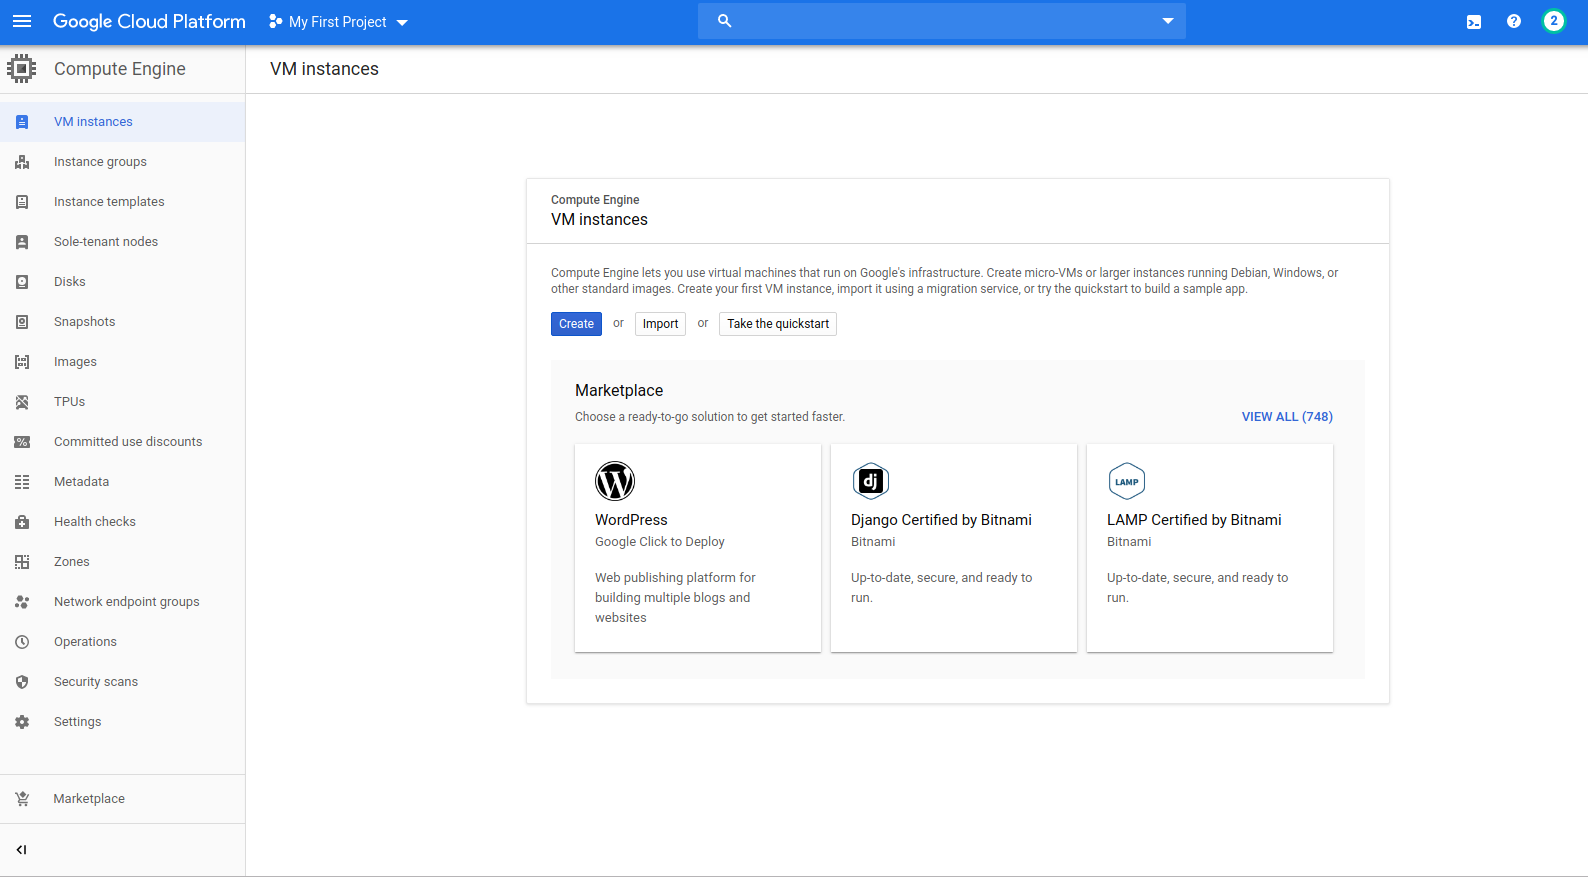The height and width of the screenshot is (877, 1588).
Task: Click the Security scans shield icon
Action: pyautogui.click(x=22, y=682)
